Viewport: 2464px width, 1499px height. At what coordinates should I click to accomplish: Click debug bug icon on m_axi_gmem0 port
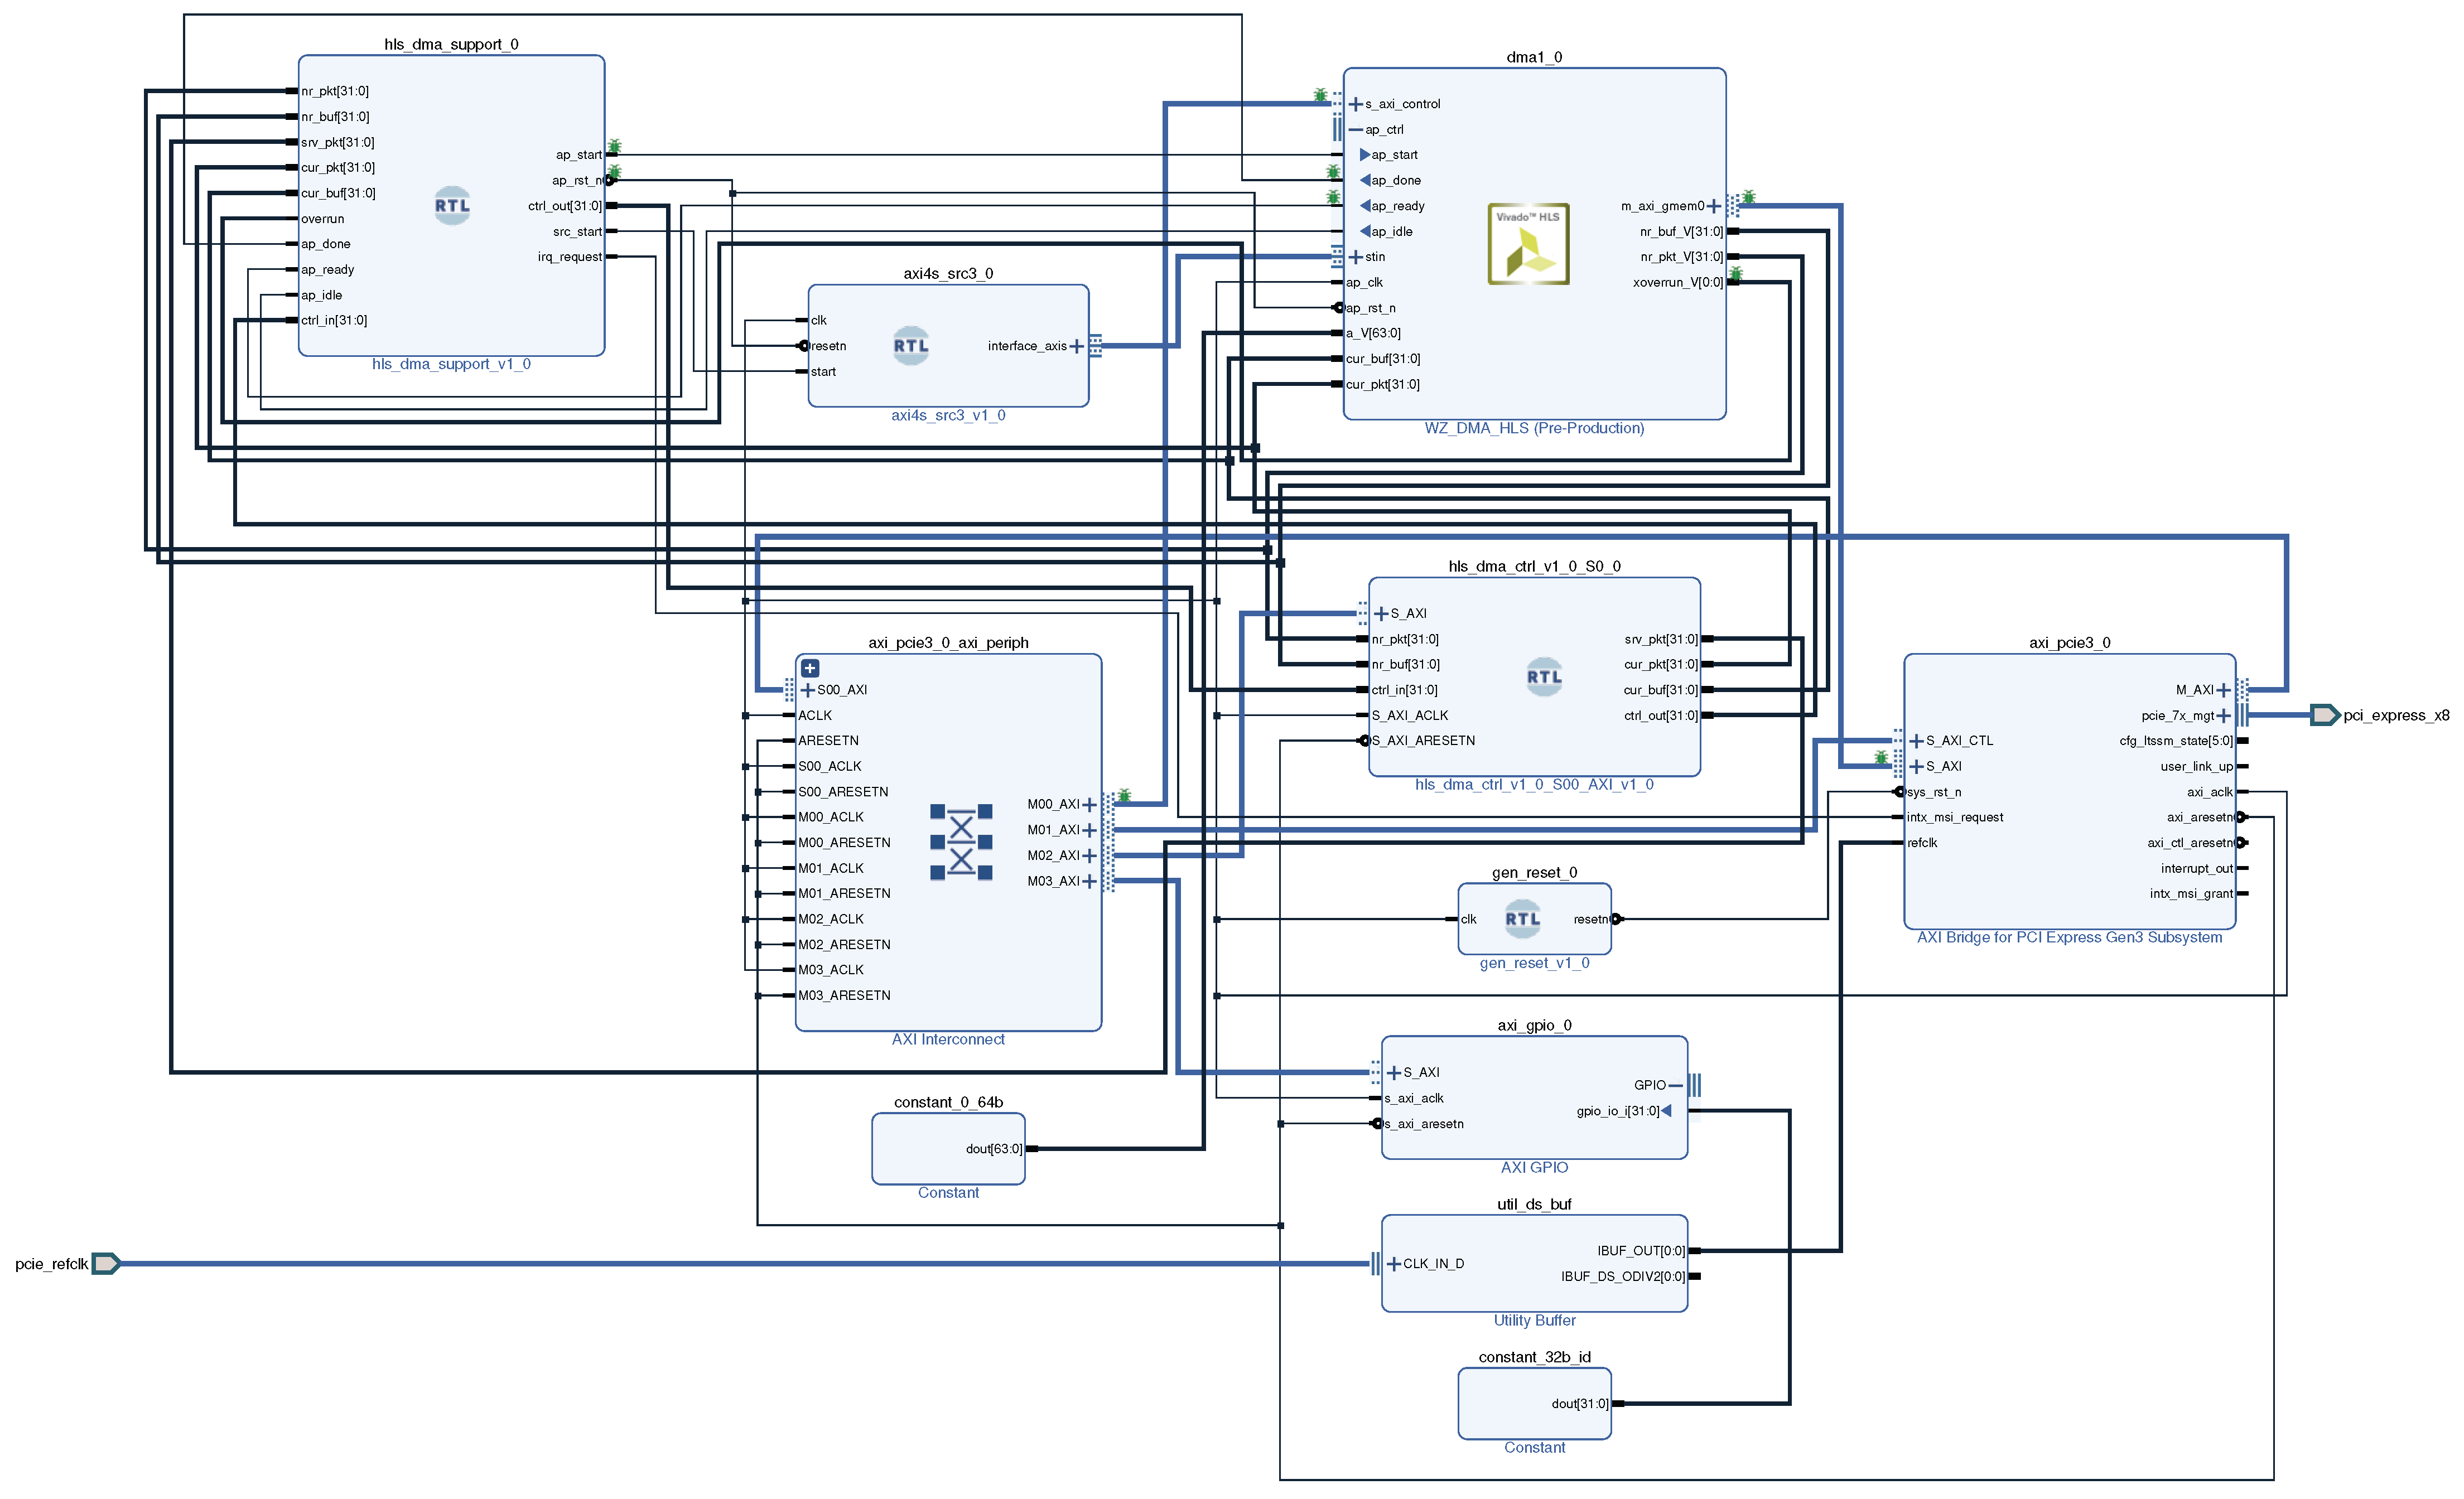1748,197
